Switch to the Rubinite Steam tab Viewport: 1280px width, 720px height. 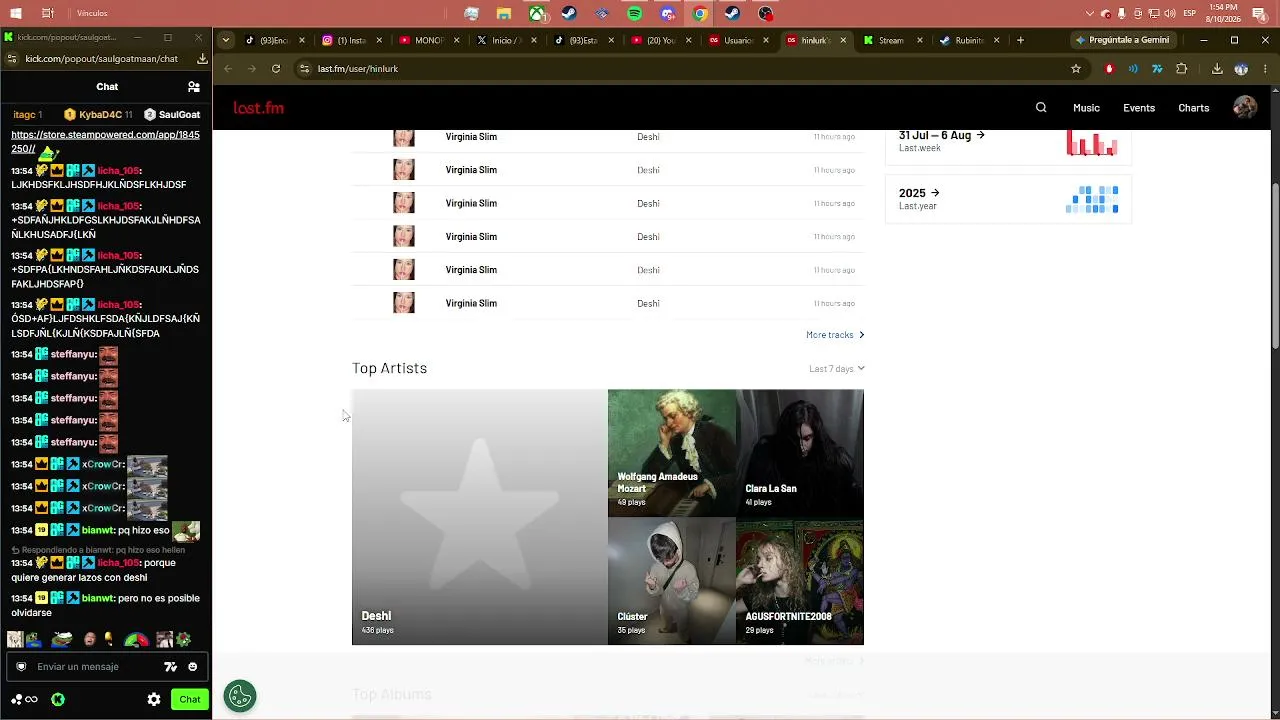(971, 40)
